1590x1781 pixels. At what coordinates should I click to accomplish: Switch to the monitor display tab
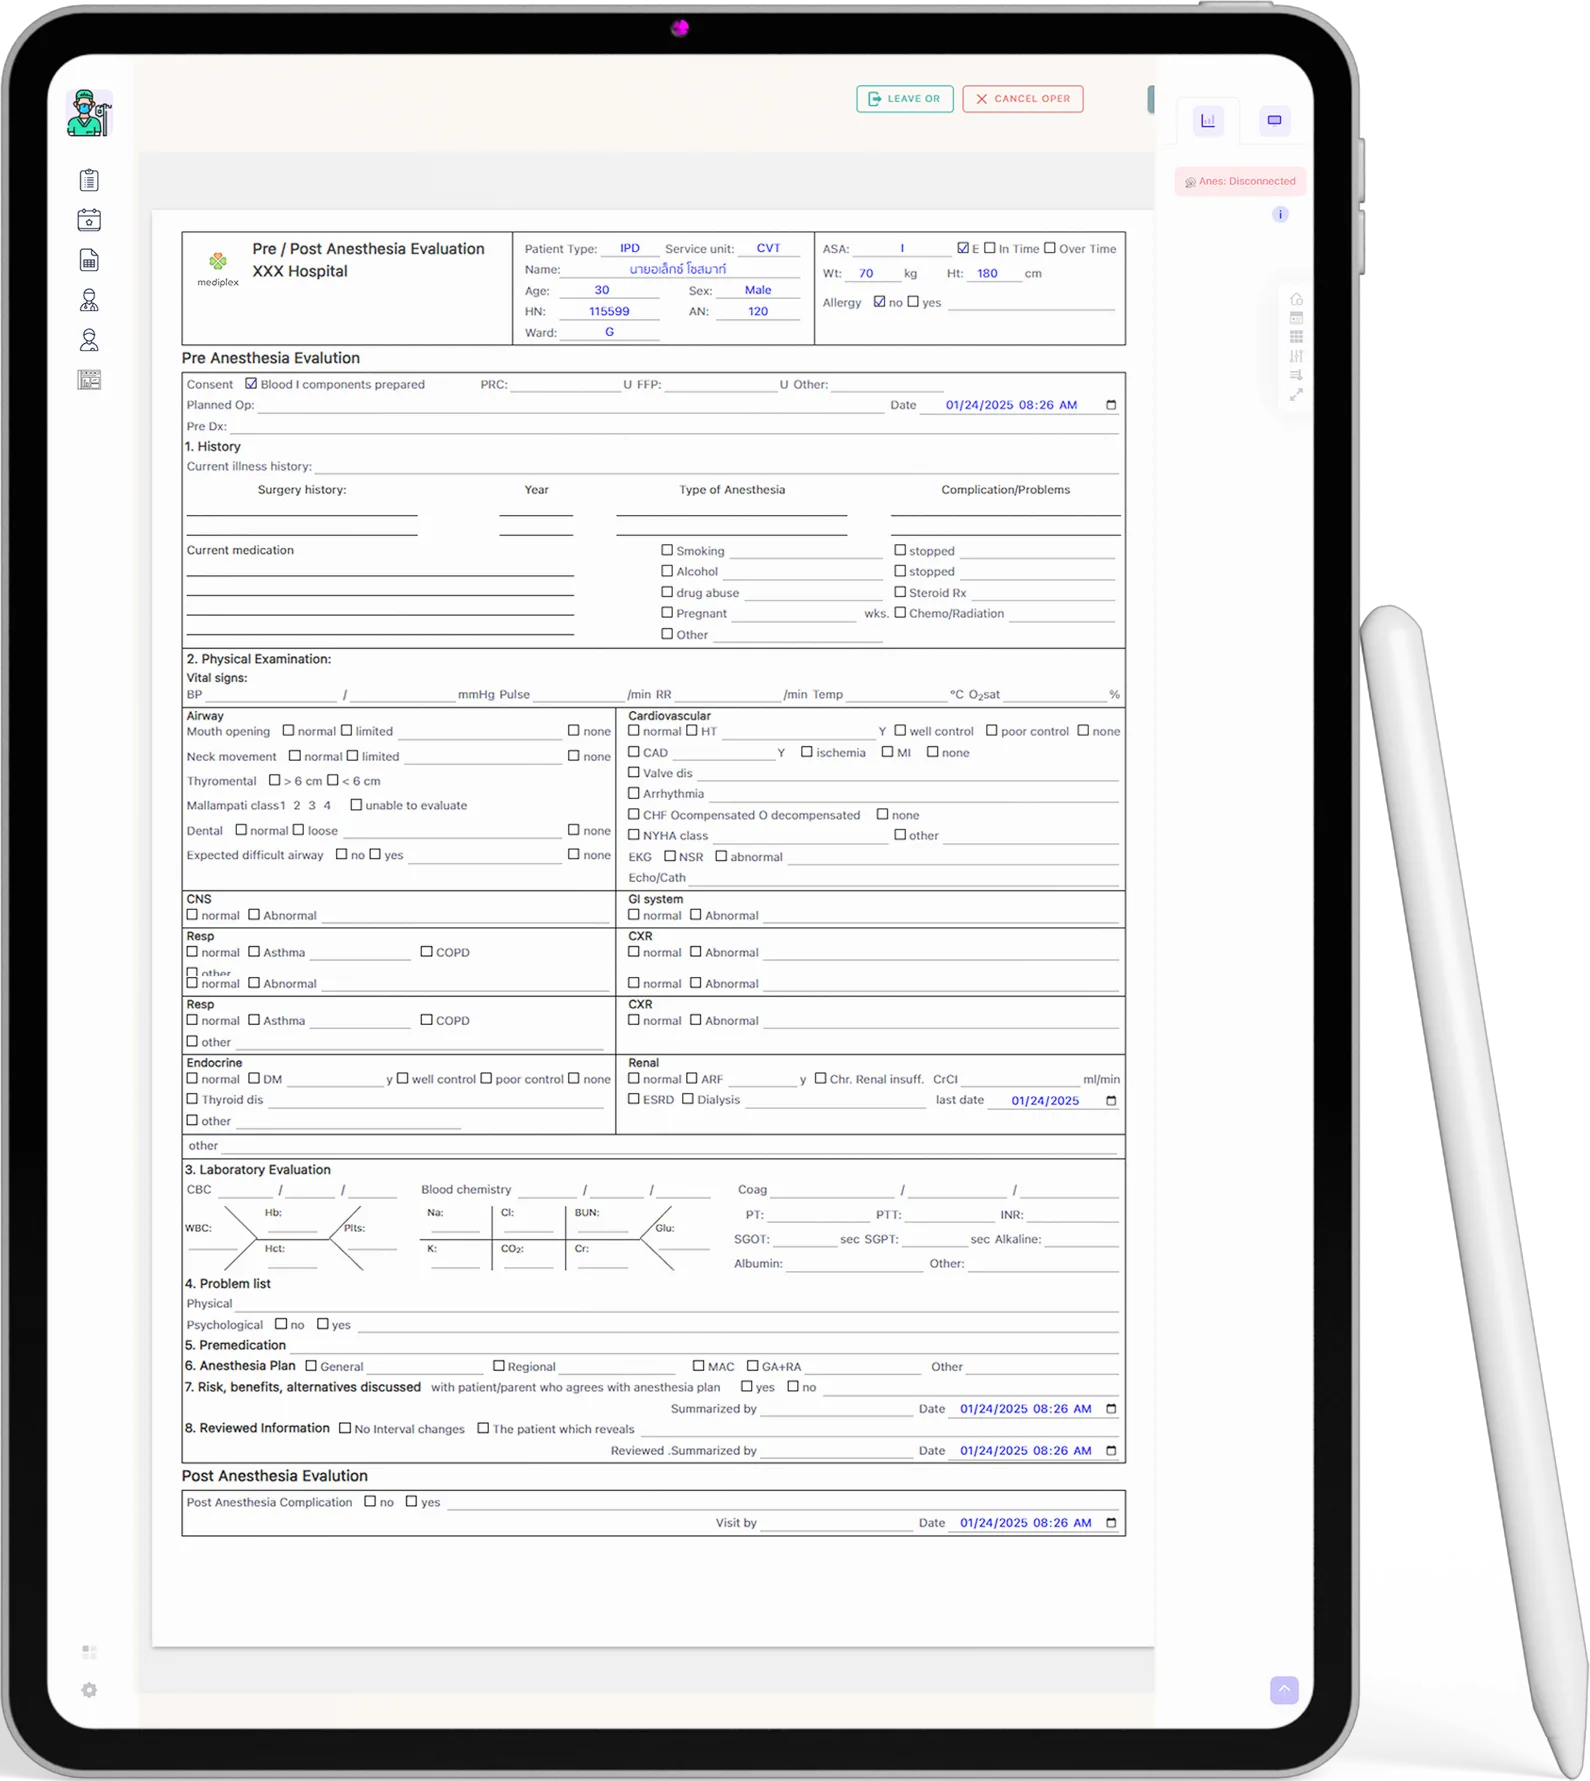[1274, 121]
